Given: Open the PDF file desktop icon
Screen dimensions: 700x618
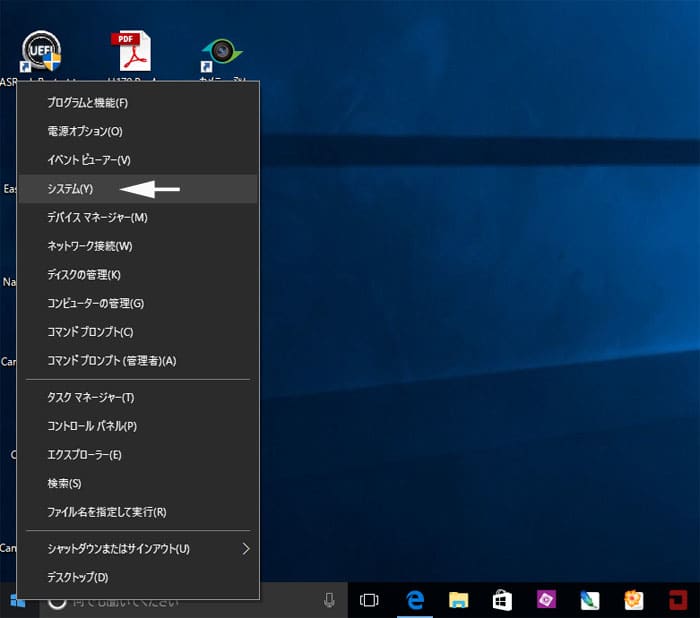Looking at the screenshot, I should tap(131, 52).
